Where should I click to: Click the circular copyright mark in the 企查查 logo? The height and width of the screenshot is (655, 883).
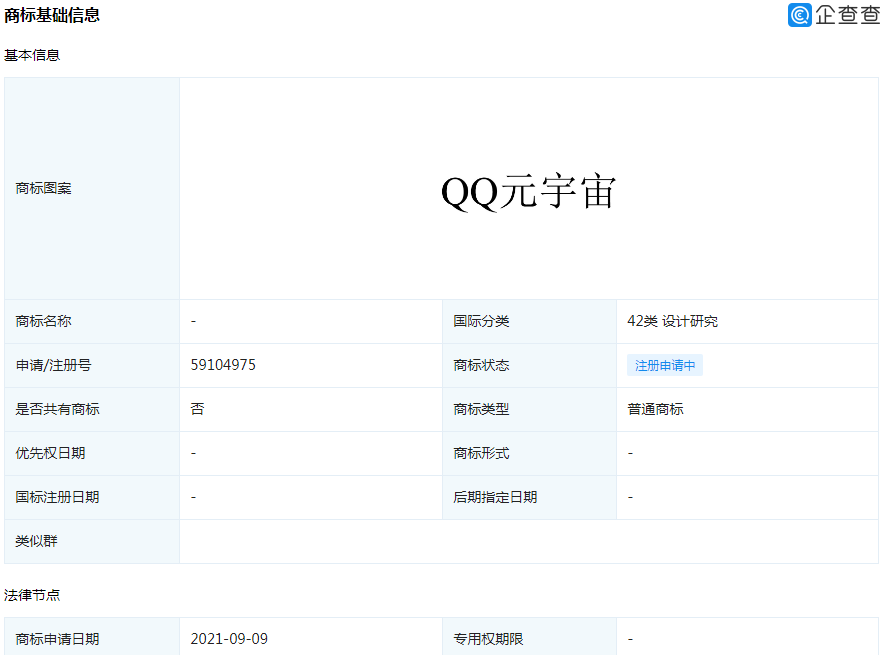(x=798, y=16)
